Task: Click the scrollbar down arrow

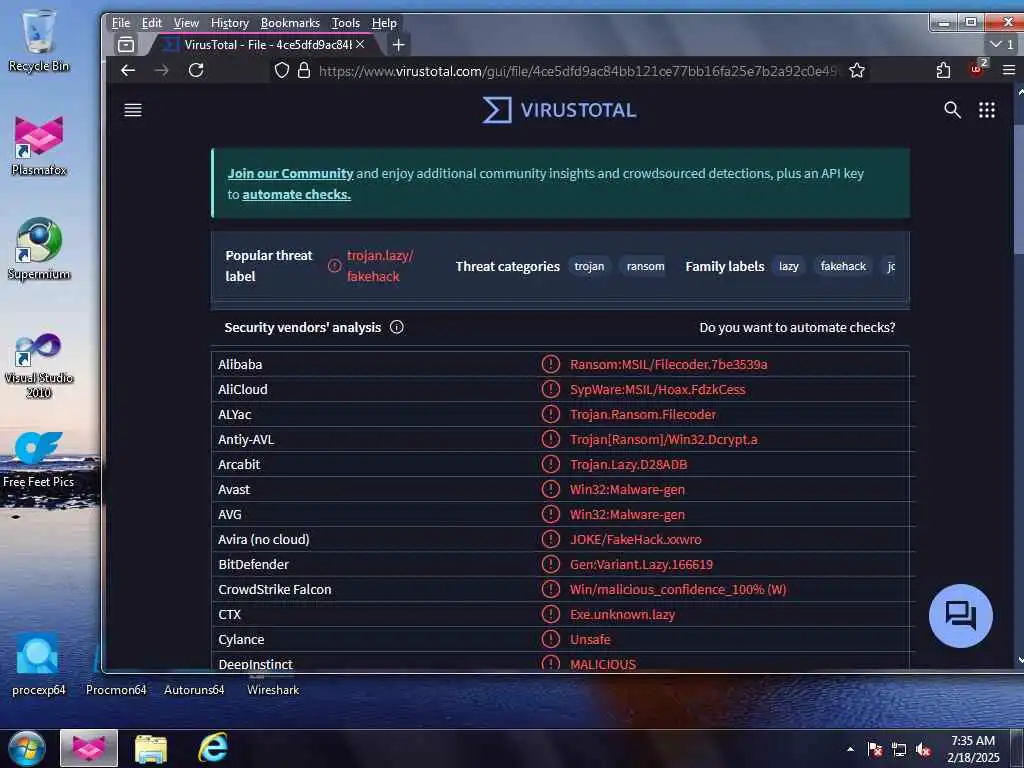Action: (x=1019, y=660)
